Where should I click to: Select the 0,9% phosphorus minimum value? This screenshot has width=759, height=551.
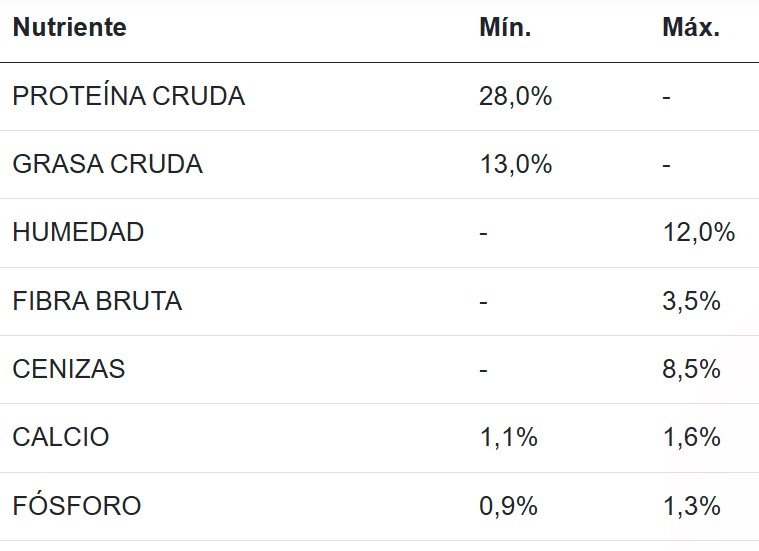[508, 506]
